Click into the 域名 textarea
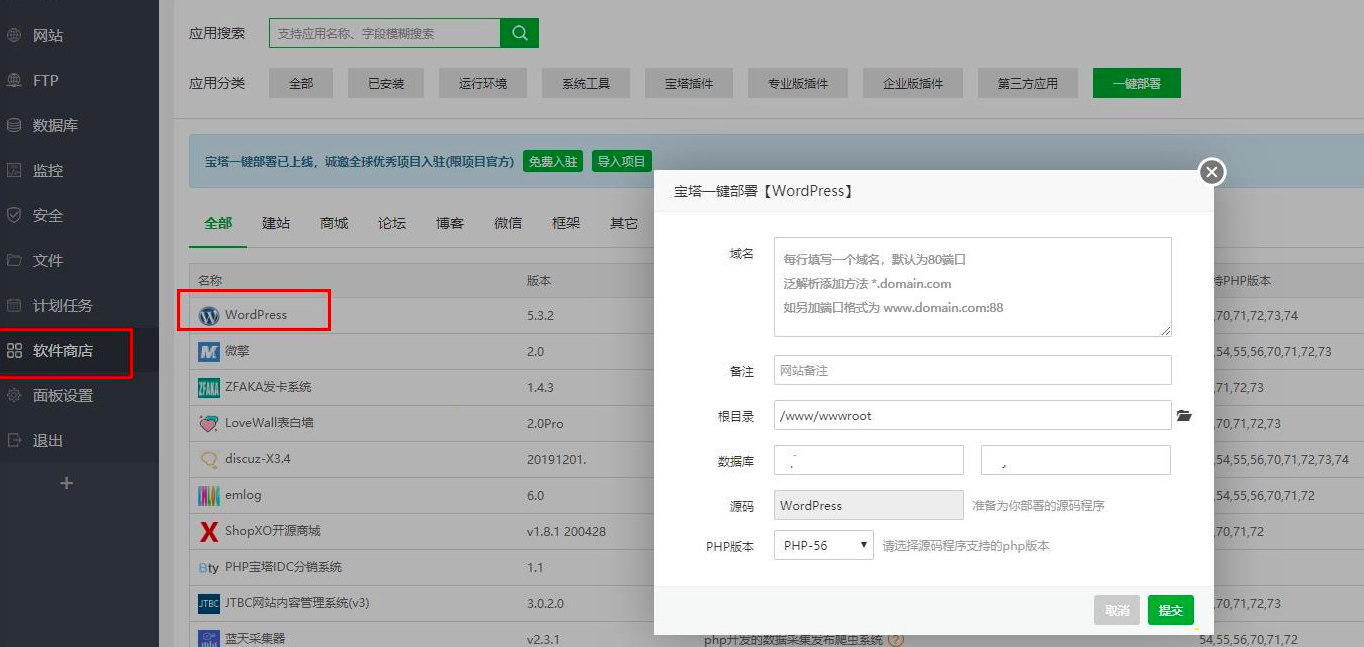The image size is (1364, 647). [973, 287]
